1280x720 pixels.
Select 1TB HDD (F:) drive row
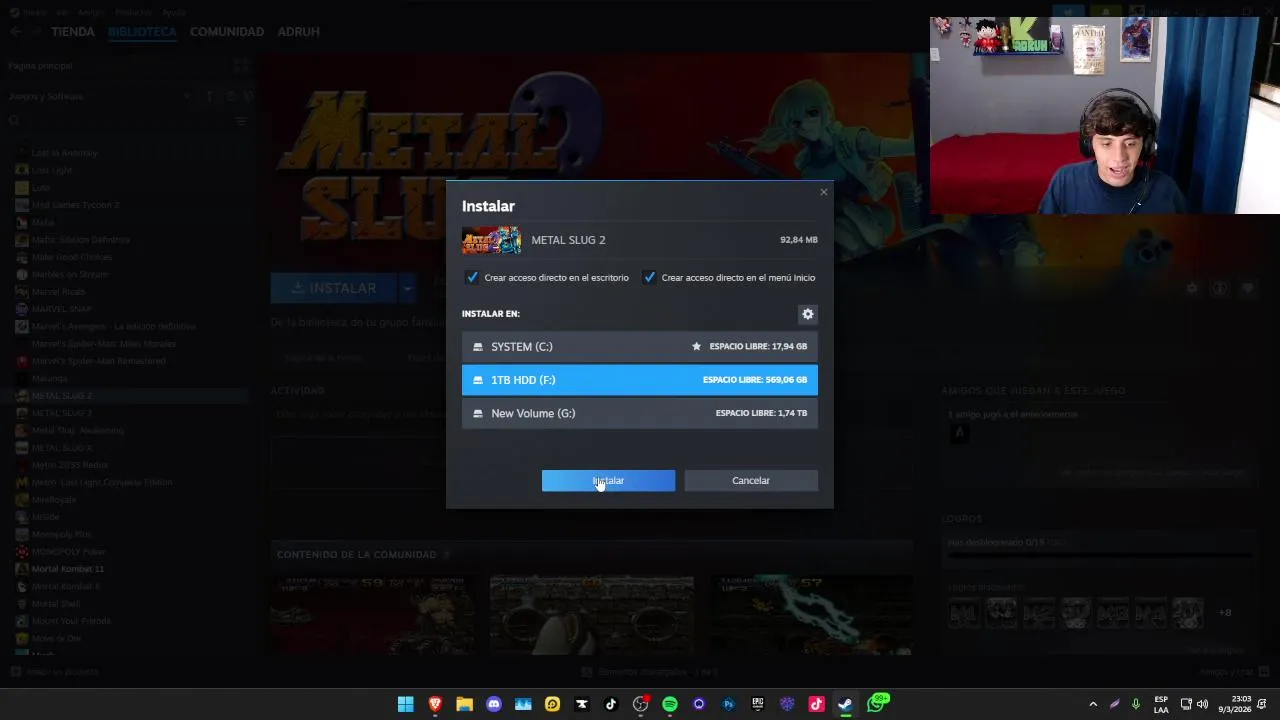(640, 380)
